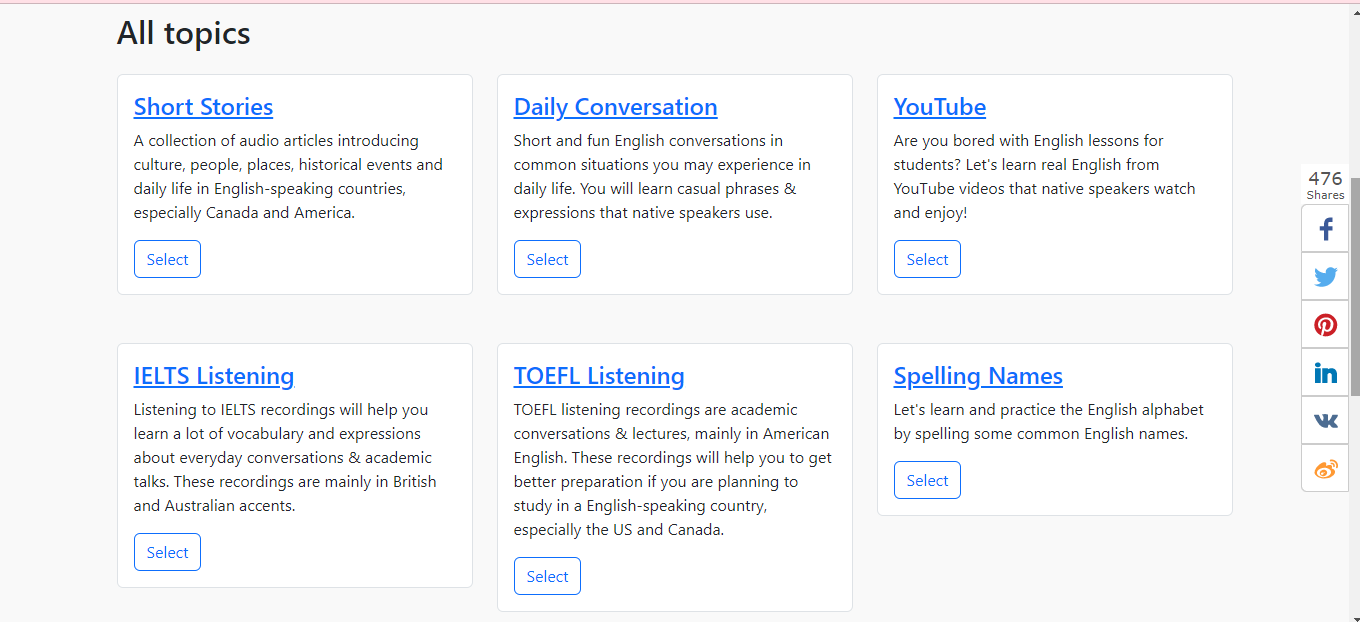Pin page using Pinterest icon
The image size is (1360, 622).
click(1326, 325)
